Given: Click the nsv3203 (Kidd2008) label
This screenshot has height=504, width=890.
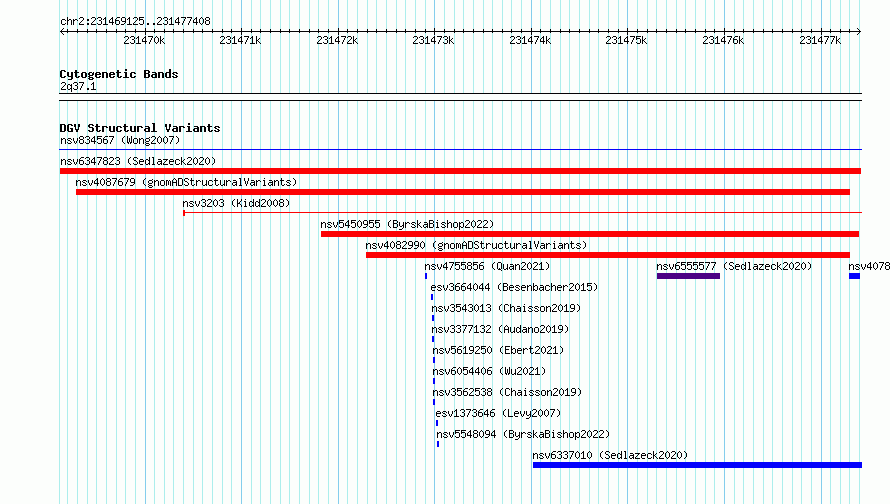Looking at the screenshot, I should click(x=236, y=203).
